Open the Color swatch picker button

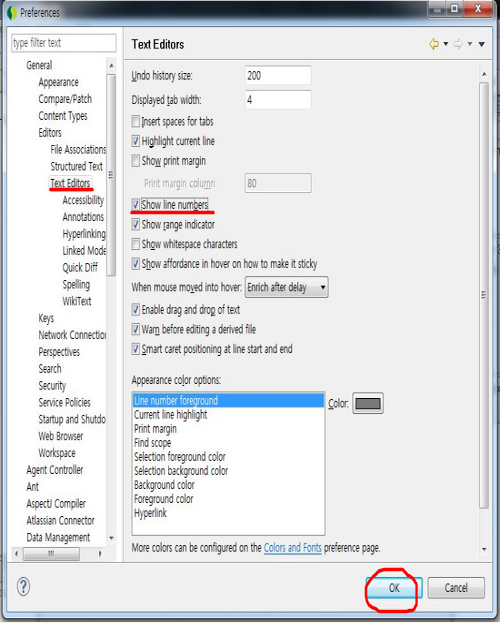click(x=368, y=403)
